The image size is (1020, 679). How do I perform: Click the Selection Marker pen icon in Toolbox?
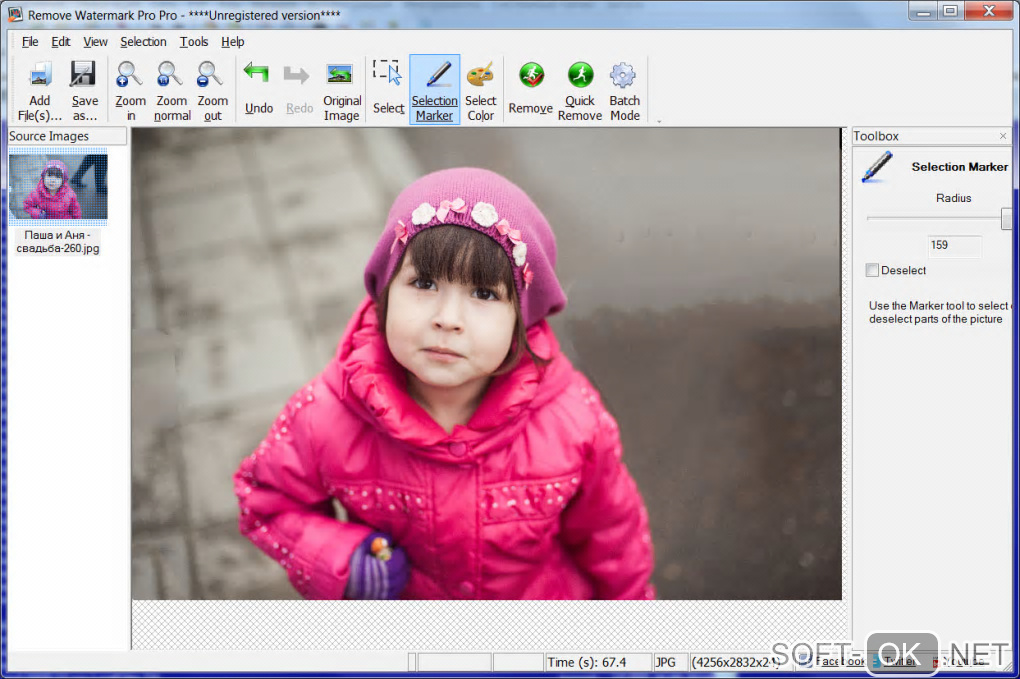877,166
